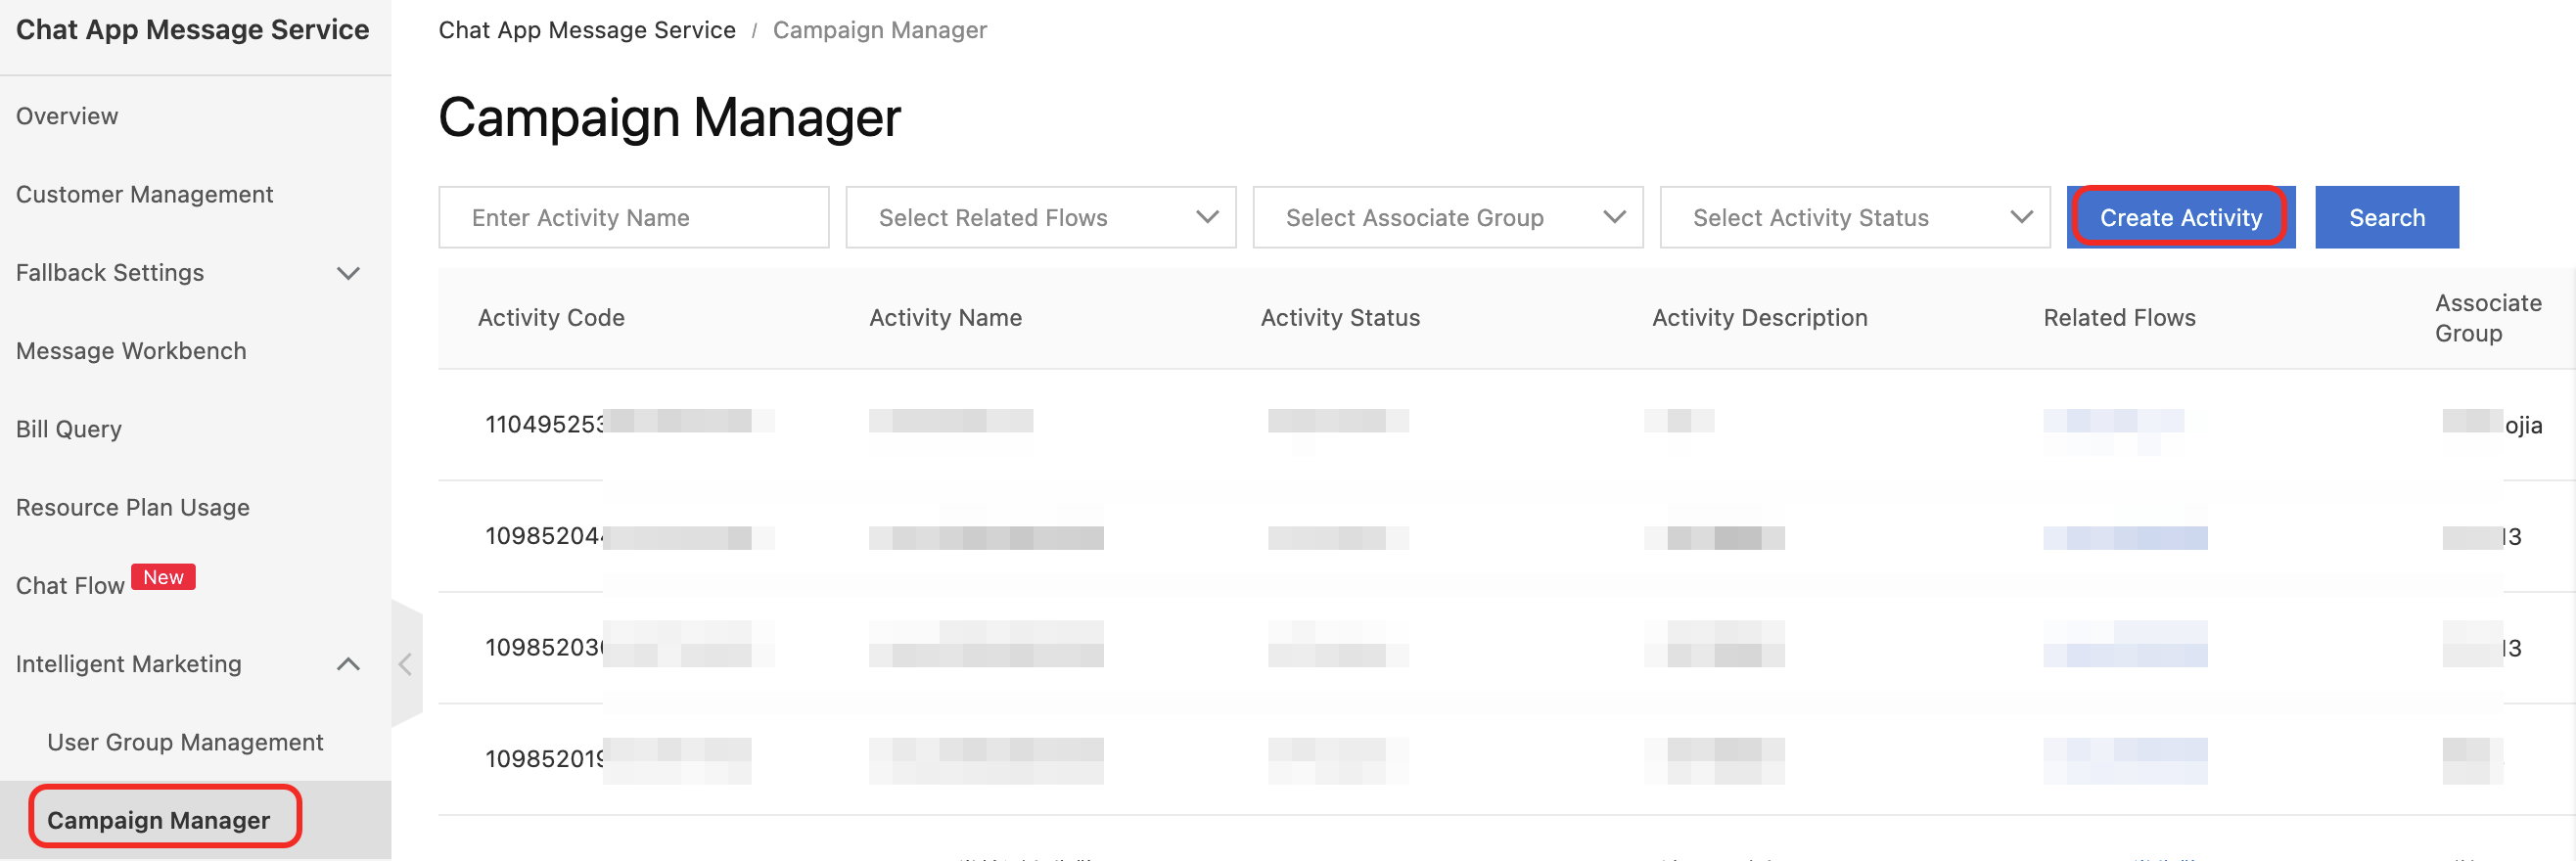Navigate to Message Workbench

(x=131, y=351)
